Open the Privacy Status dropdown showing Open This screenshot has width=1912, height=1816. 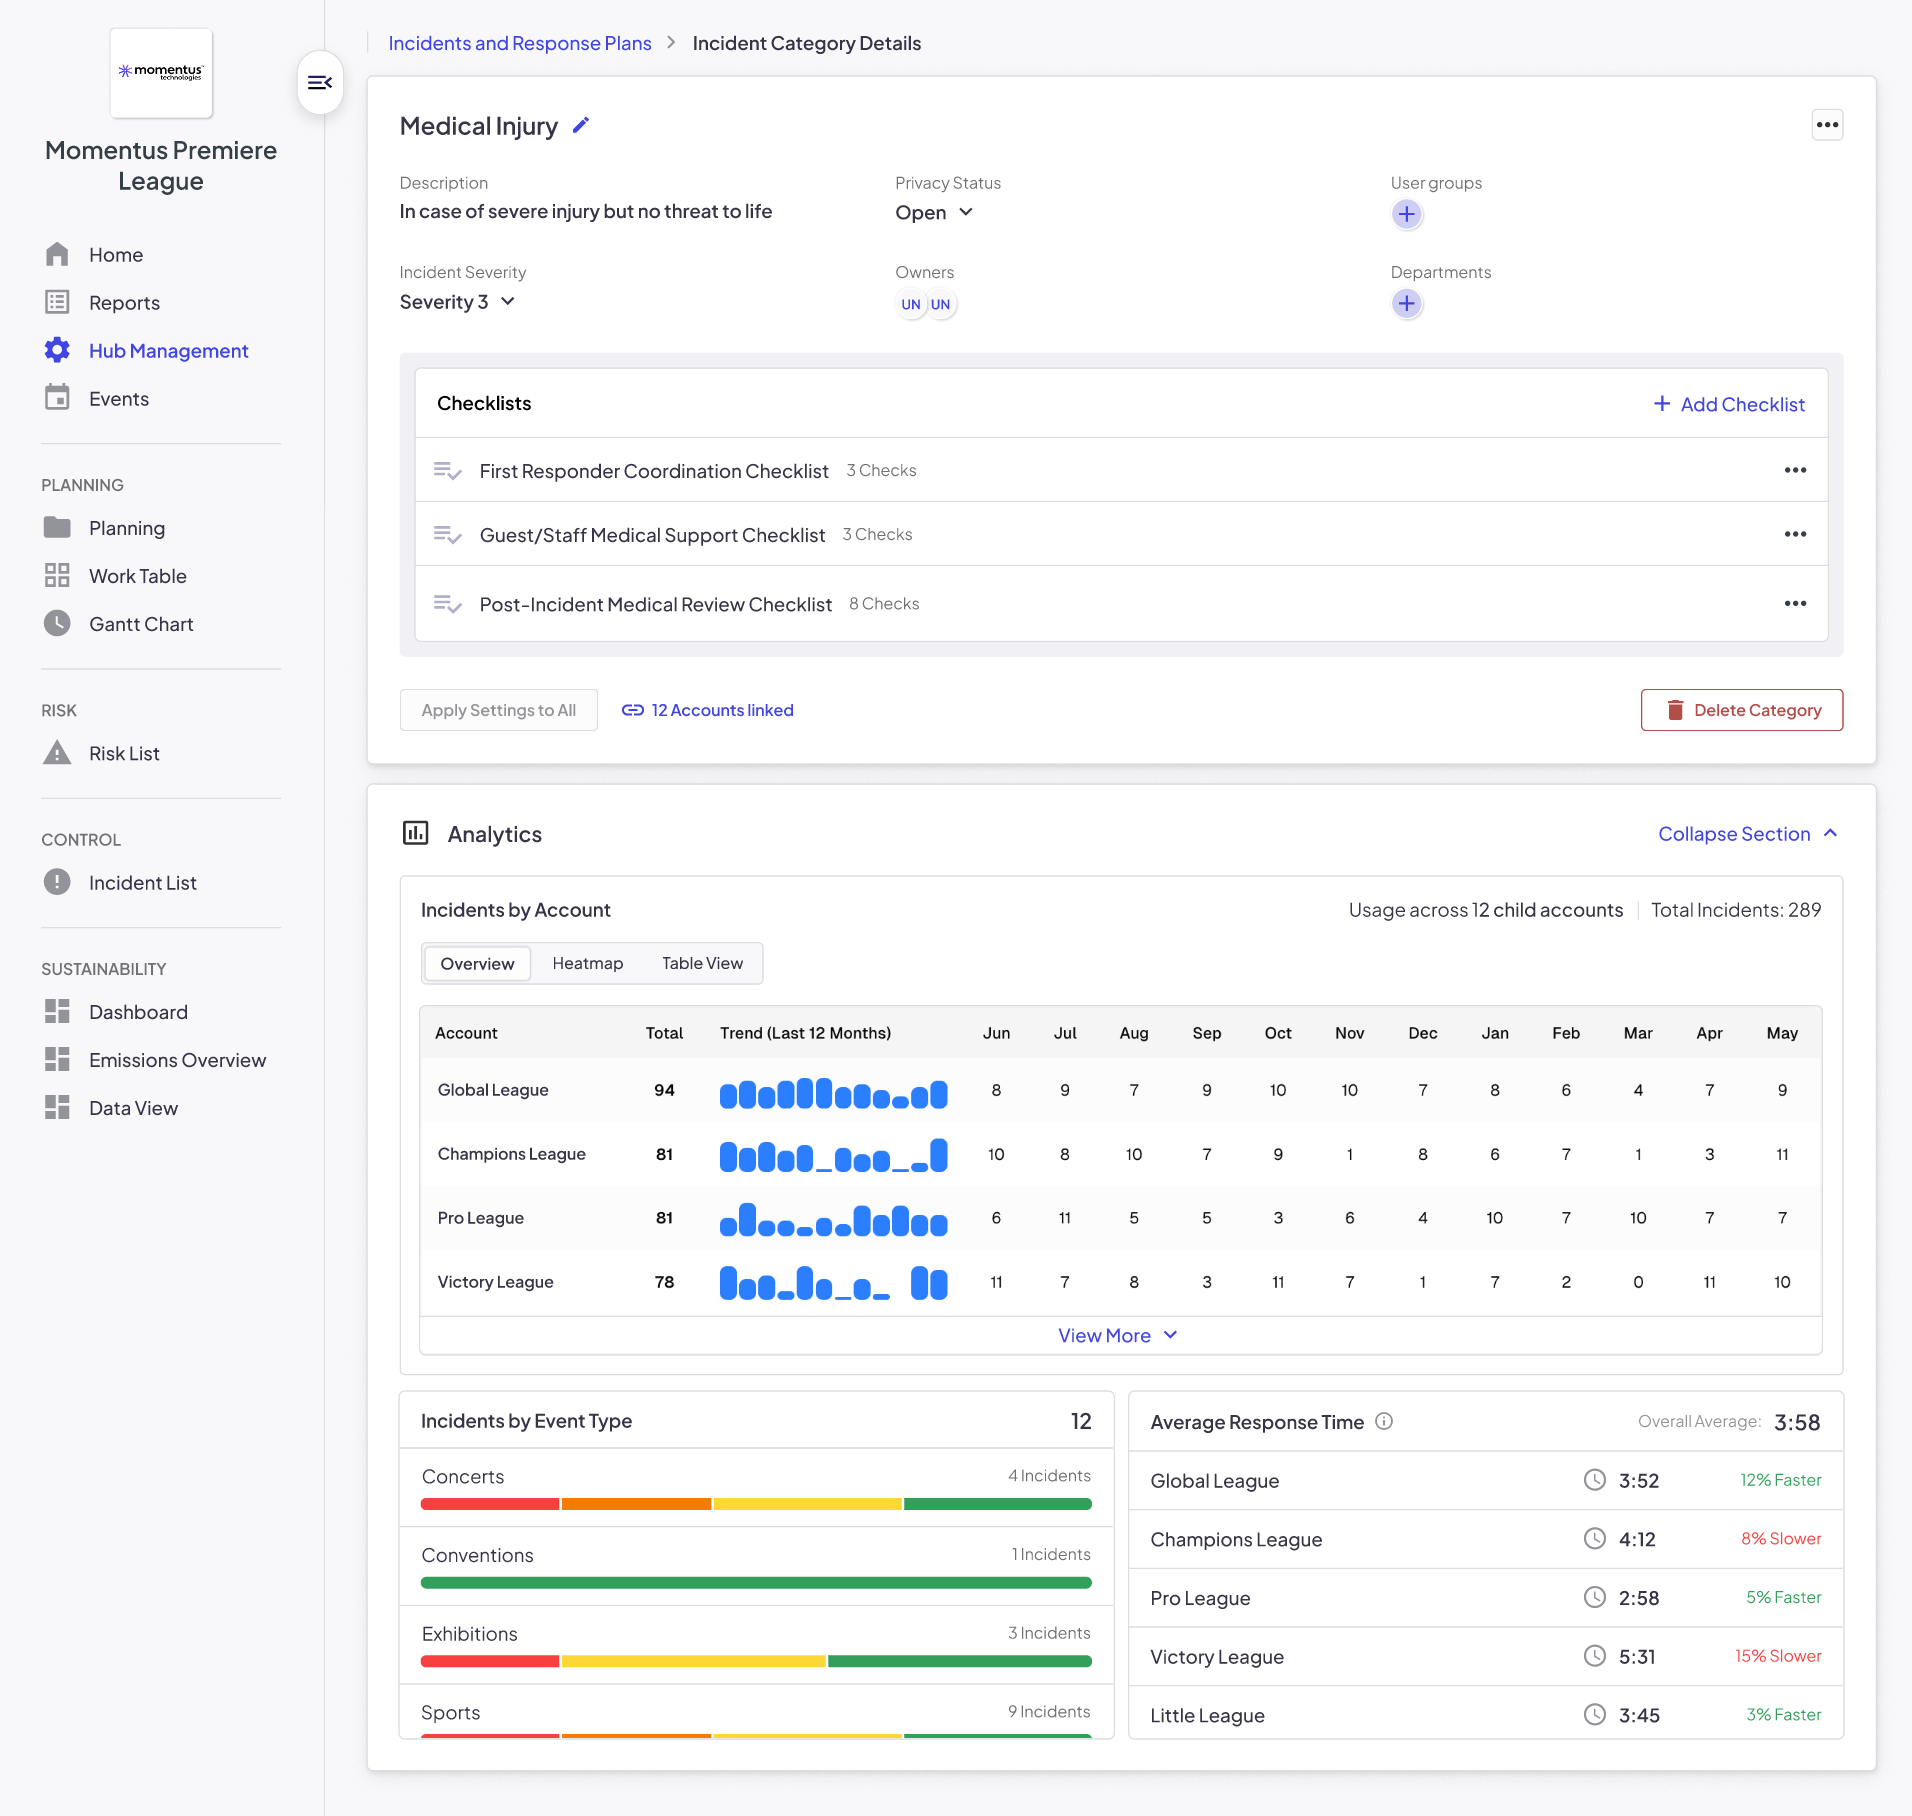[934, 213]
